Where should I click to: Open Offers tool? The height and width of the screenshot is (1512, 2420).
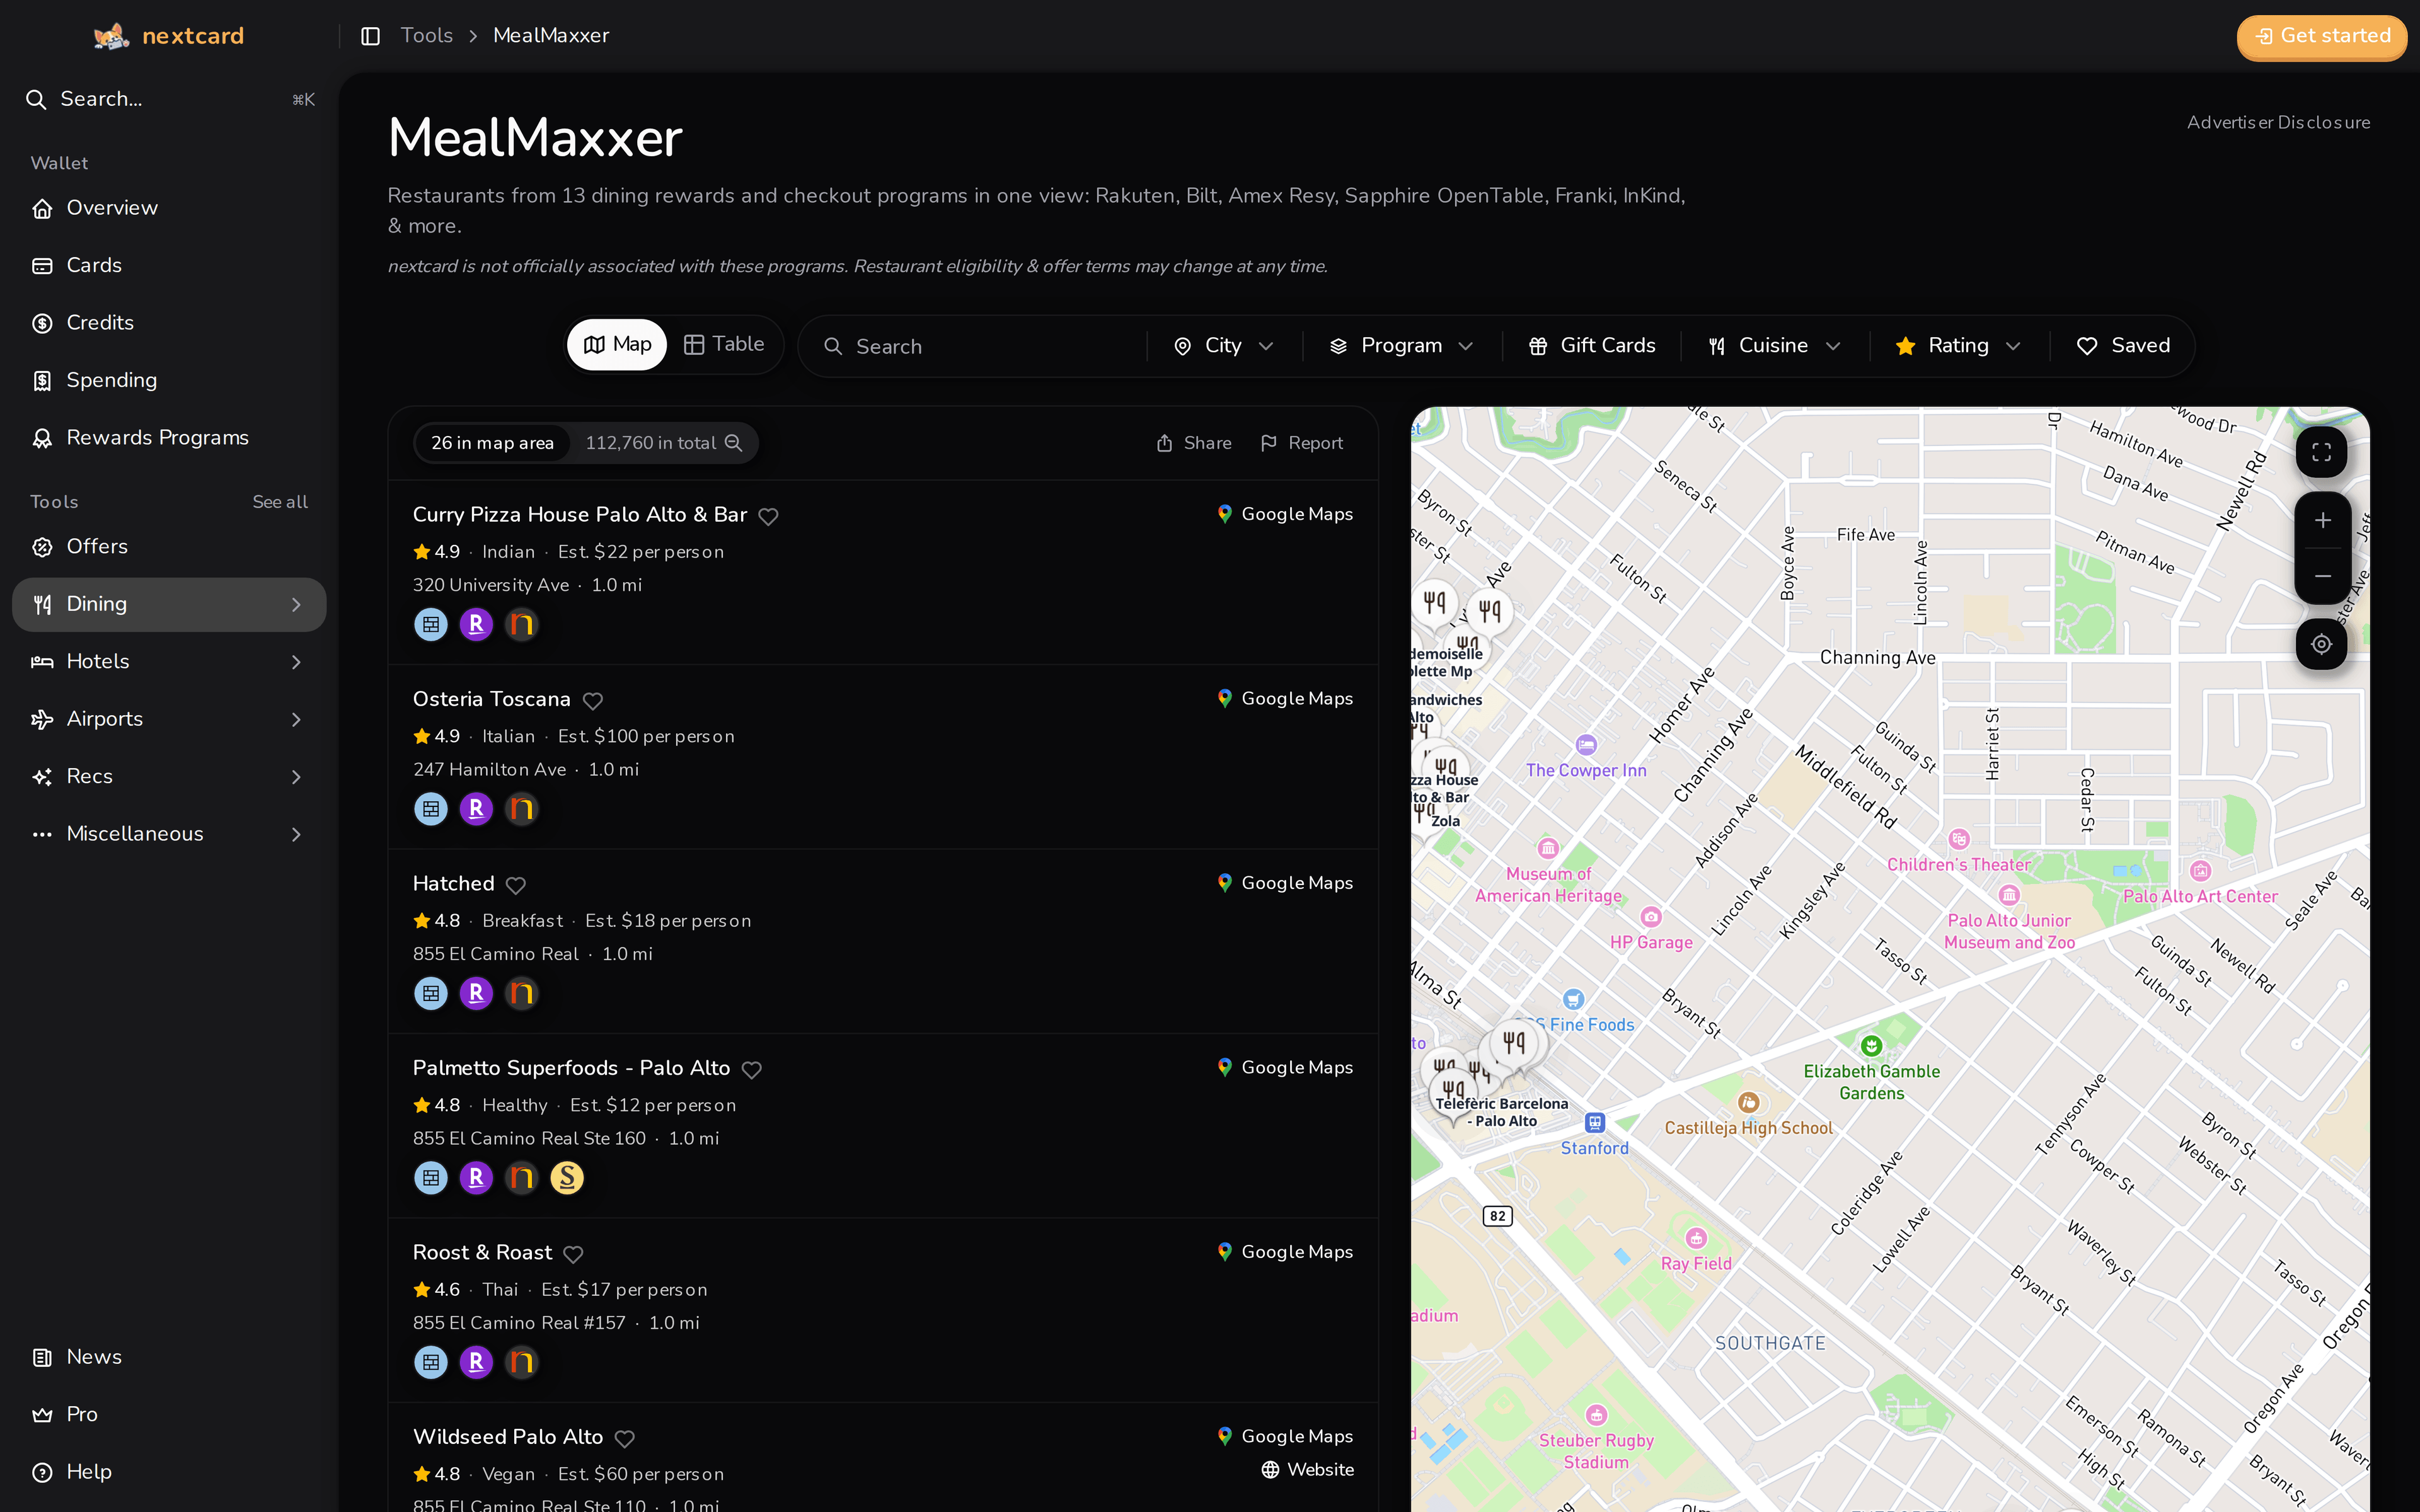point(169,547)
